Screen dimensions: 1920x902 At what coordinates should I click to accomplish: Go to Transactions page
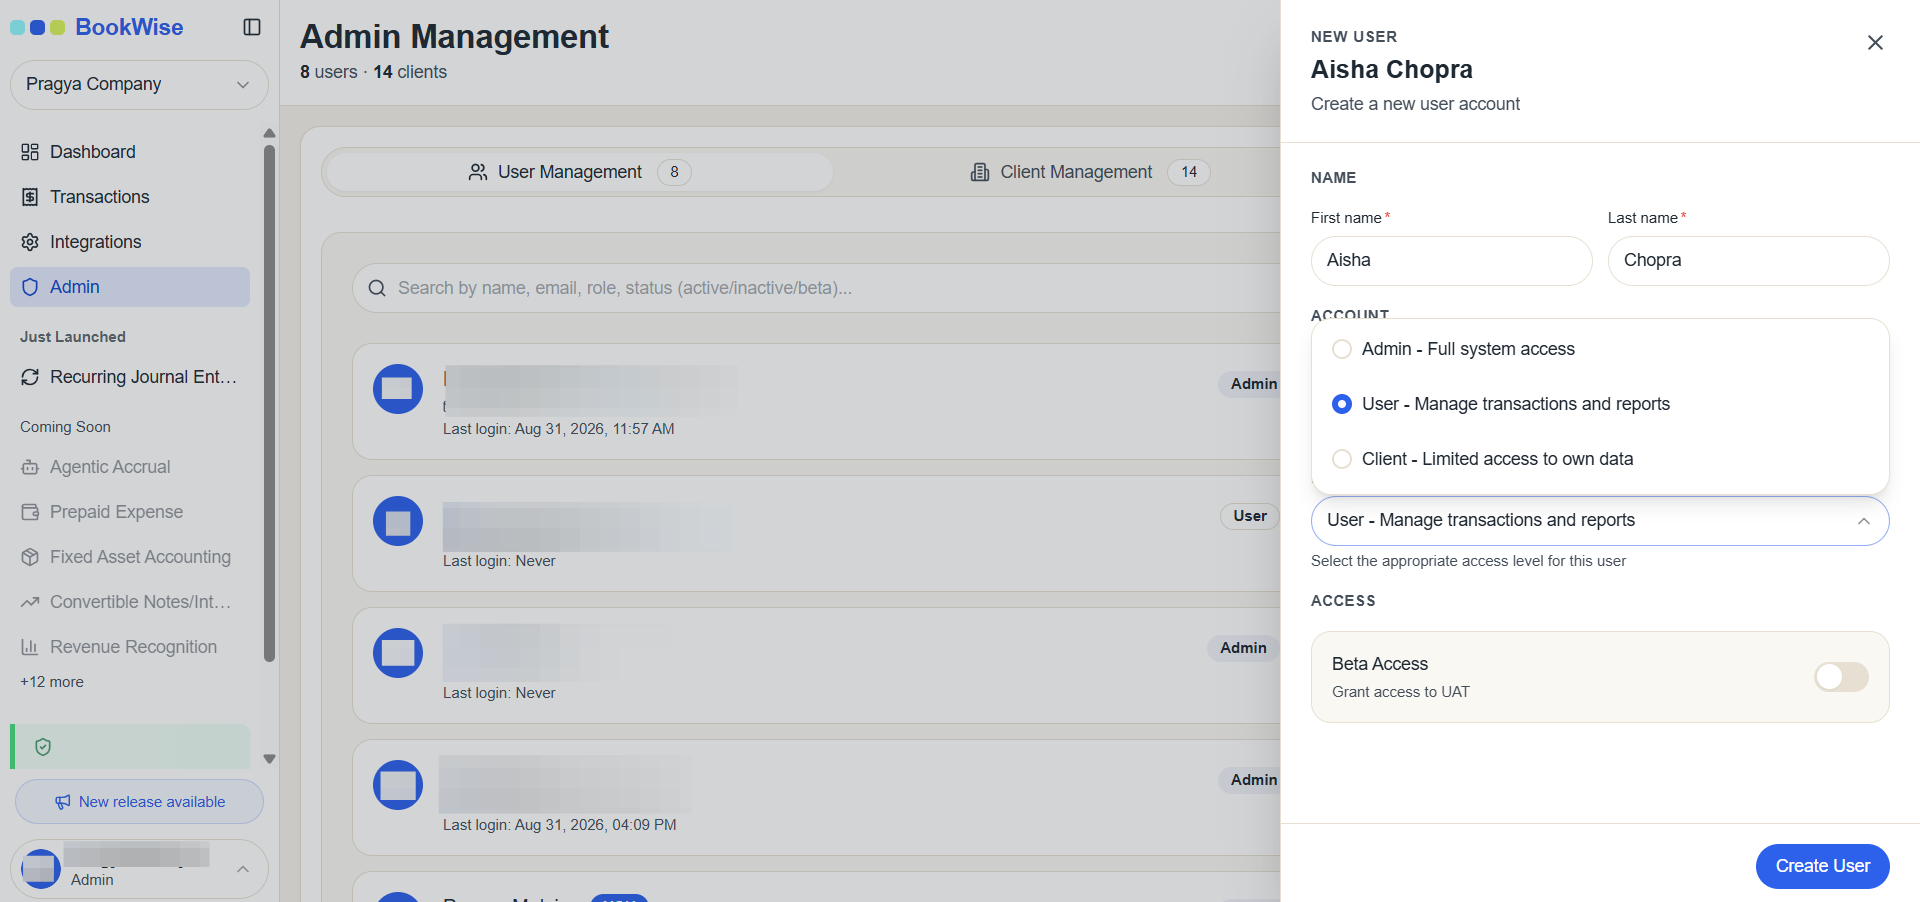(130, 197)
